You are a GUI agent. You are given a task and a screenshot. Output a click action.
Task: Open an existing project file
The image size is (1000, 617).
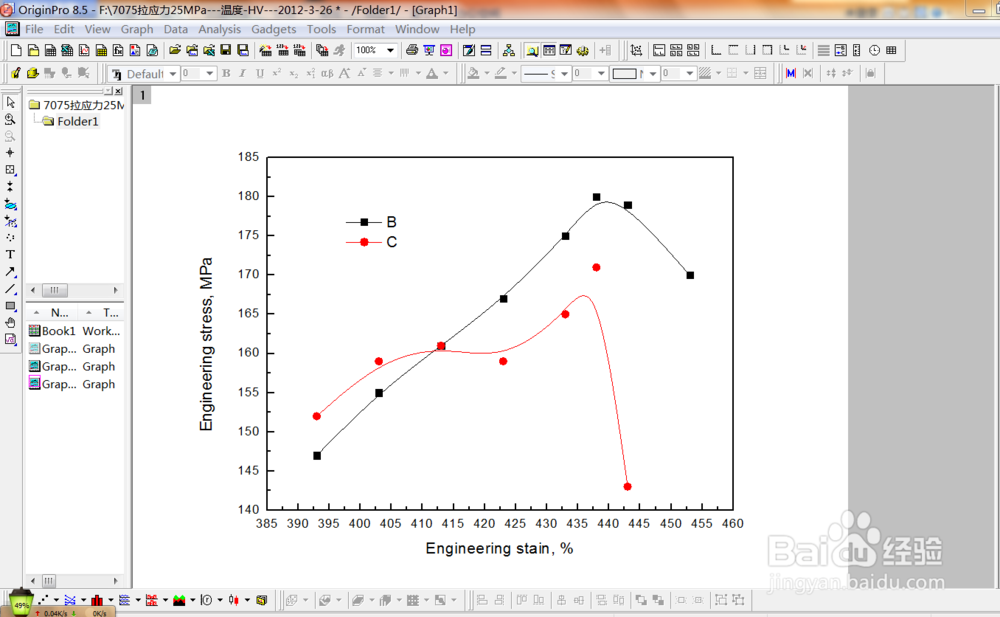click(175, 50)
